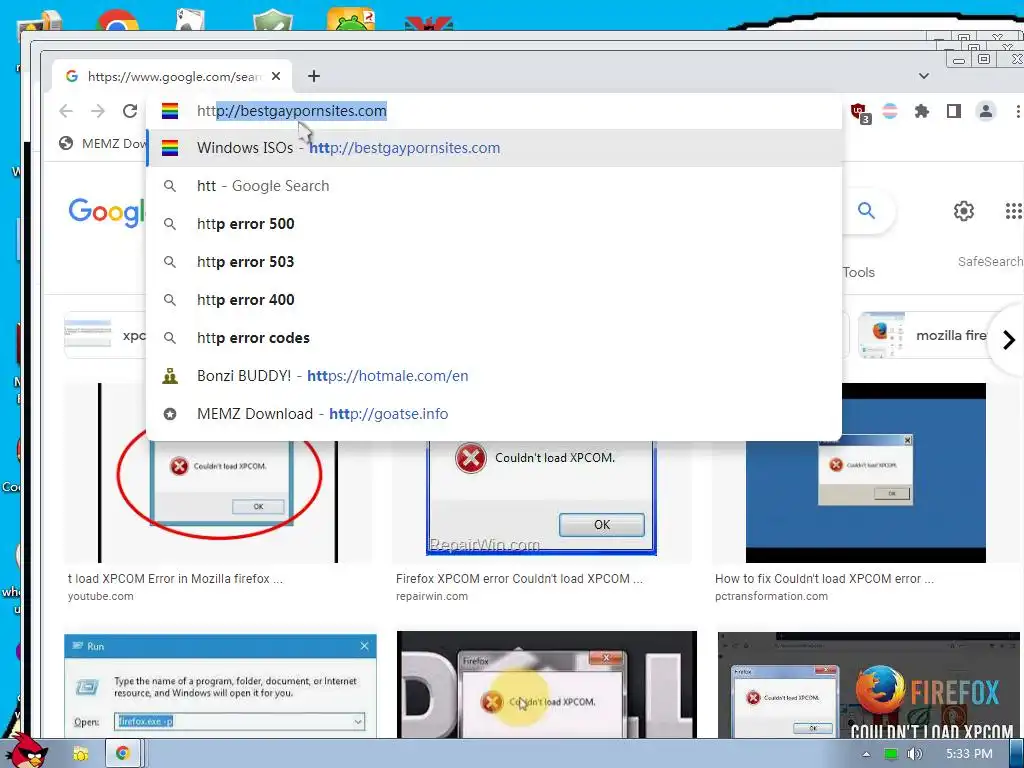Open the extensions puzzle menu
Viewport: 1024px width, 768px height.
tap(921, 111)
